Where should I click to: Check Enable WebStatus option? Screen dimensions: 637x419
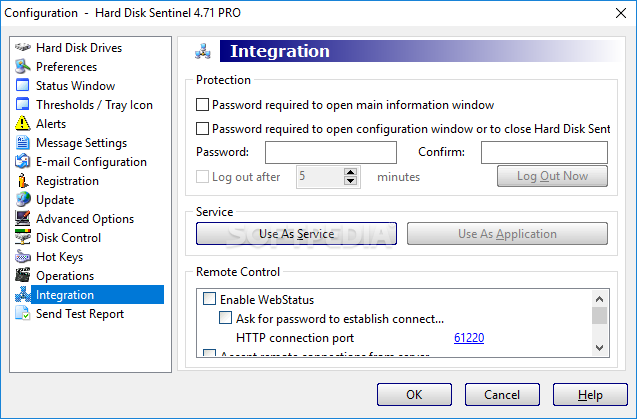tap(209, 299)
